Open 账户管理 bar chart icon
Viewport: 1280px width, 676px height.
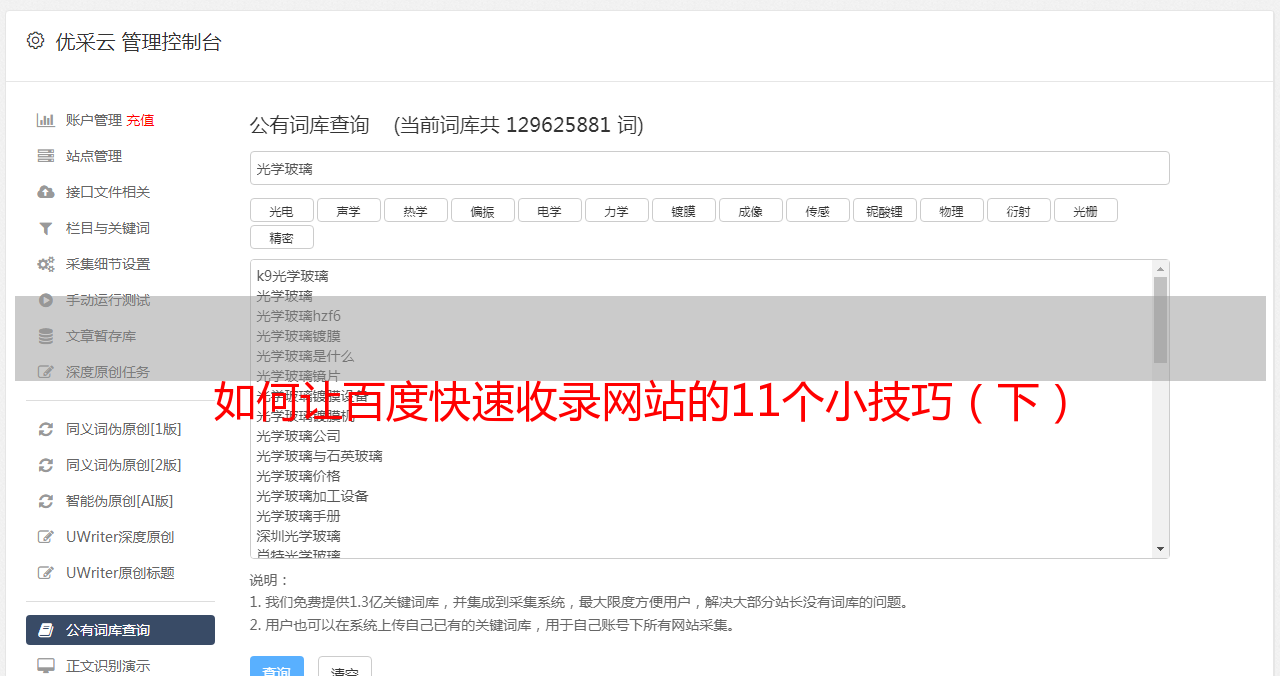pos(45,120)
